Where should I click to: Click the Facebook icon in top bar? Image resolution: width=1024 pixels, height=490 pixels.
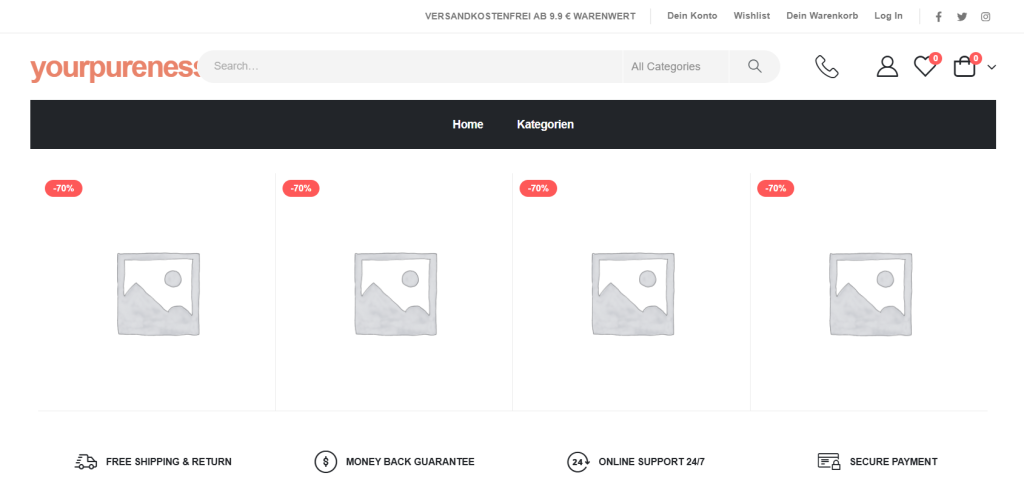(x=938, y=16)
